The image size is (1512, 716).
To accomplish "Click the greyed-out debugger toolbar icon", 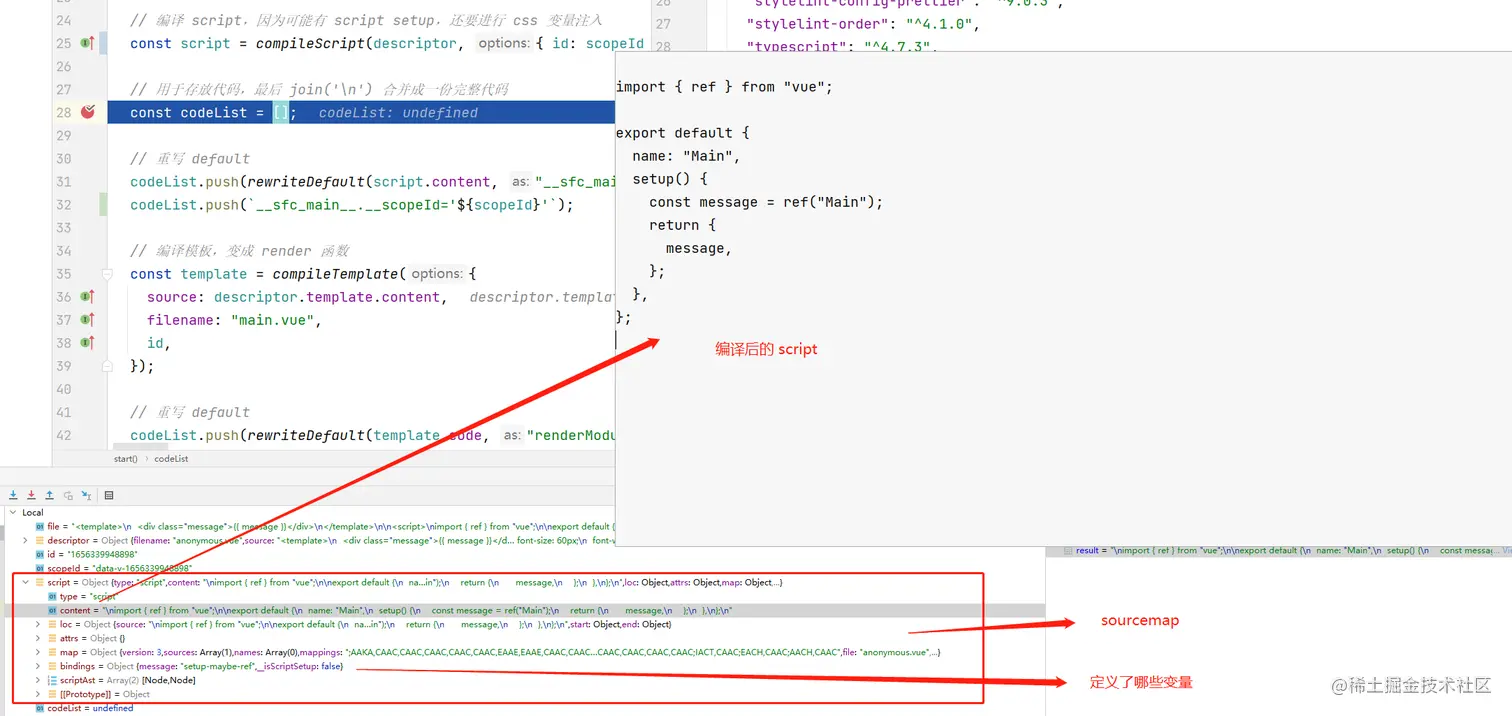I will click(x=68, y=495).
